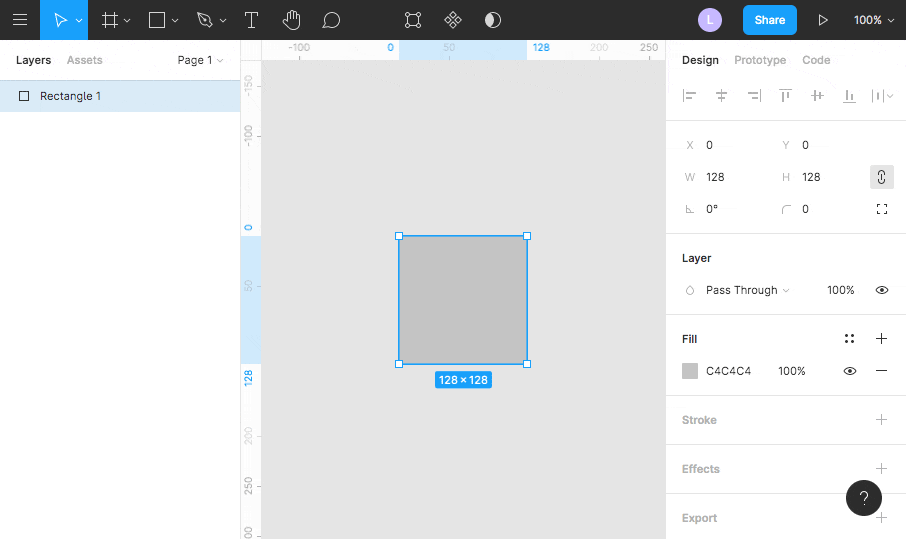Click the C4C4C4 fill color swatch

690,371
